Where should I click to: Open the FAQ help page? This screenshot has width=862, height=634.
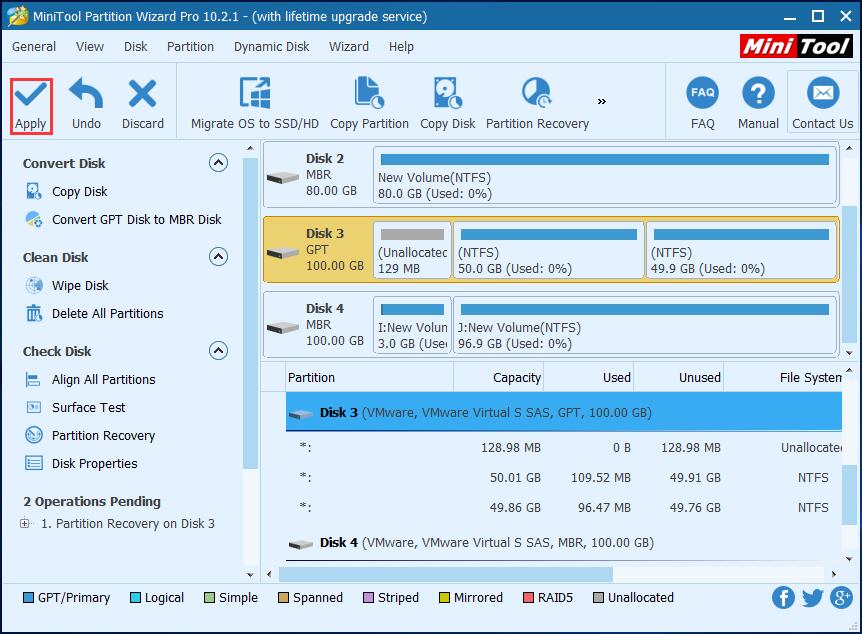[x=702, y=96]
